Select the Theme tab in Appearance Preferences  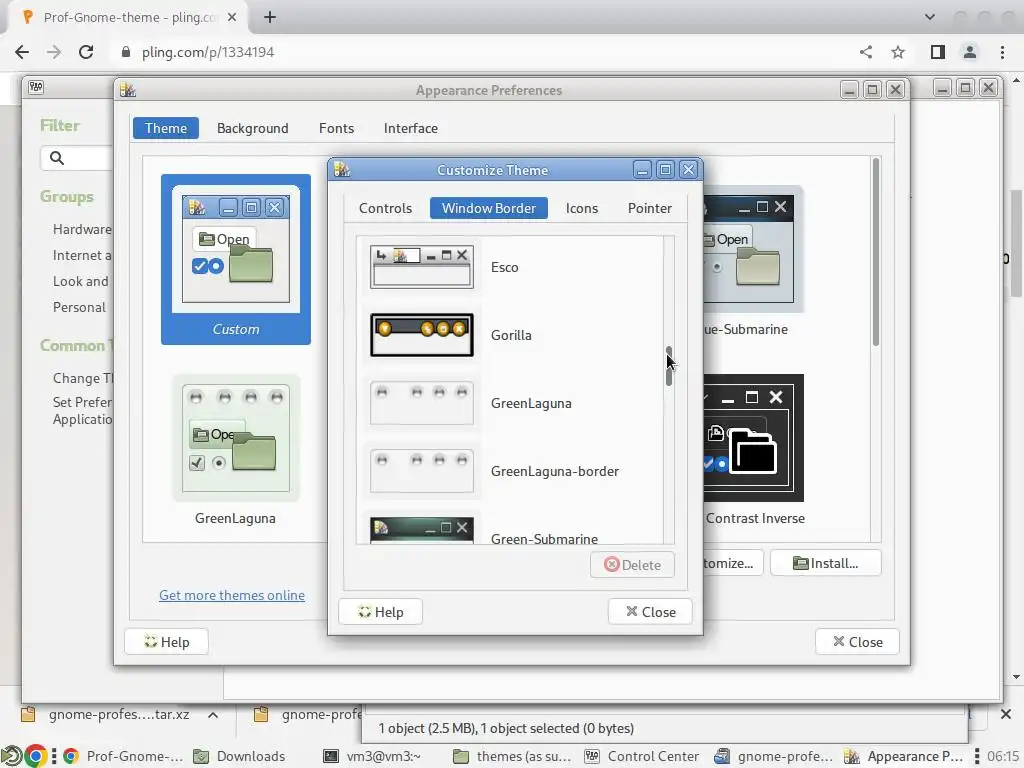[x=166, y=128]
